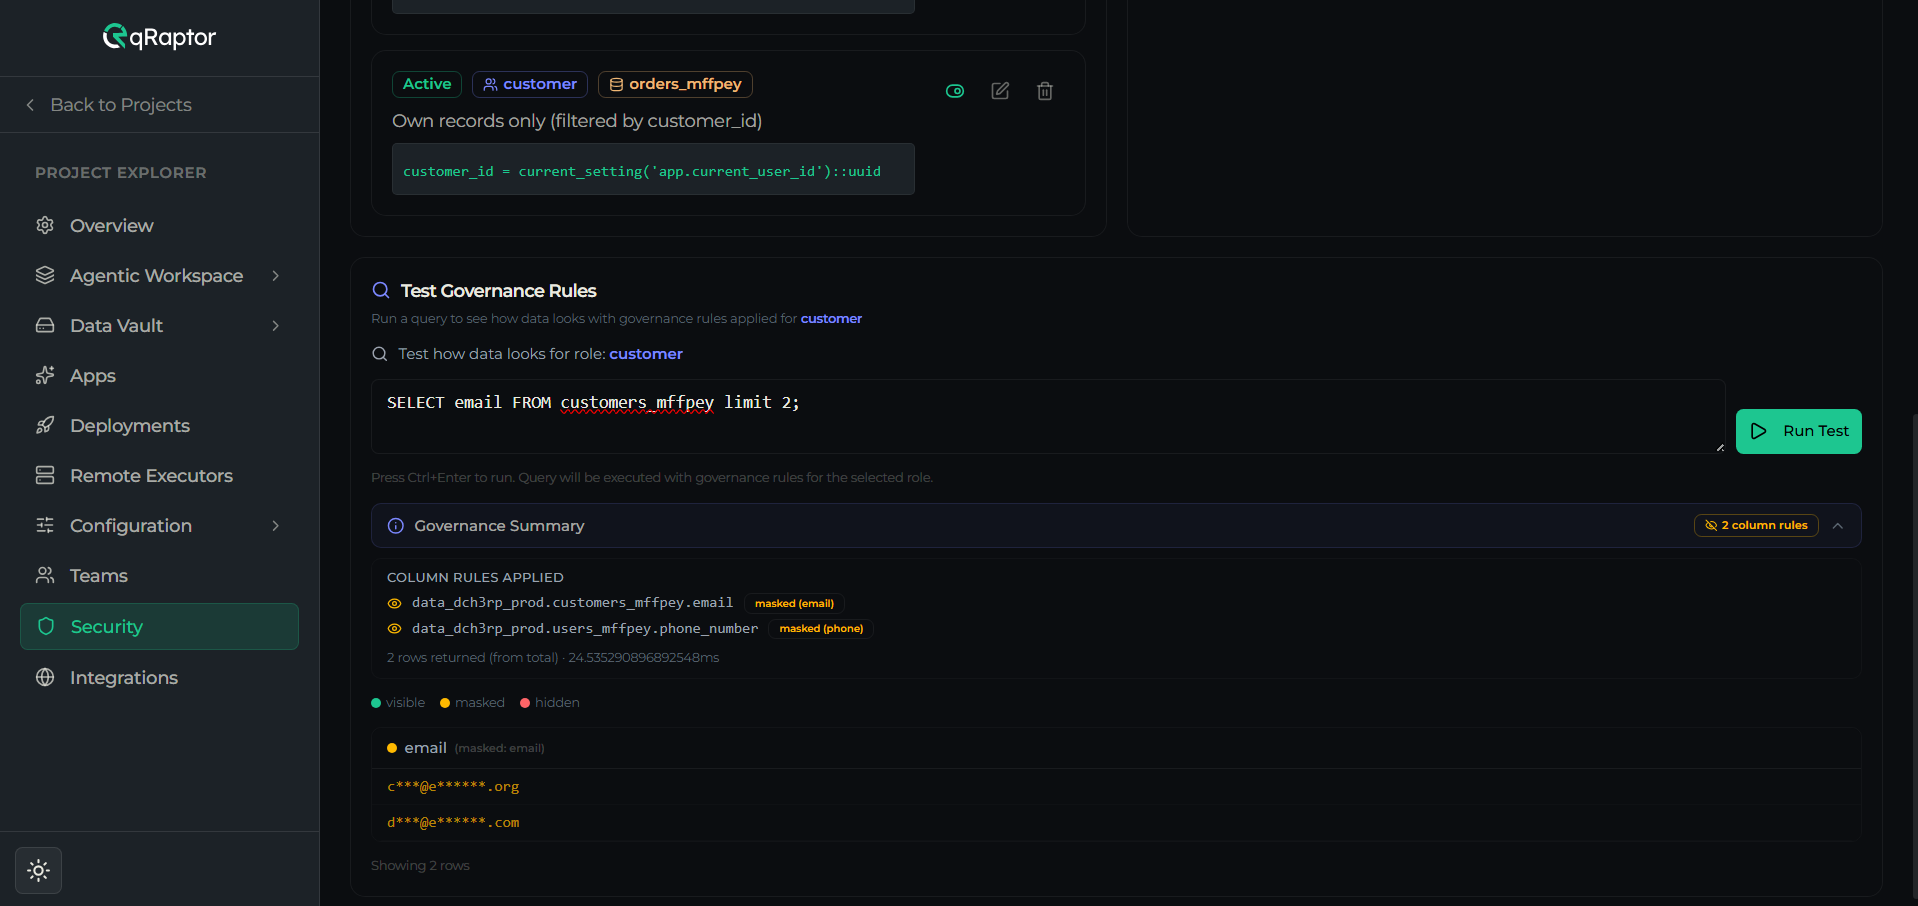Click the Apps sparkle icon
This screenshot has height=906, width=1918.
pyautogui.click(x=45, y=375)
